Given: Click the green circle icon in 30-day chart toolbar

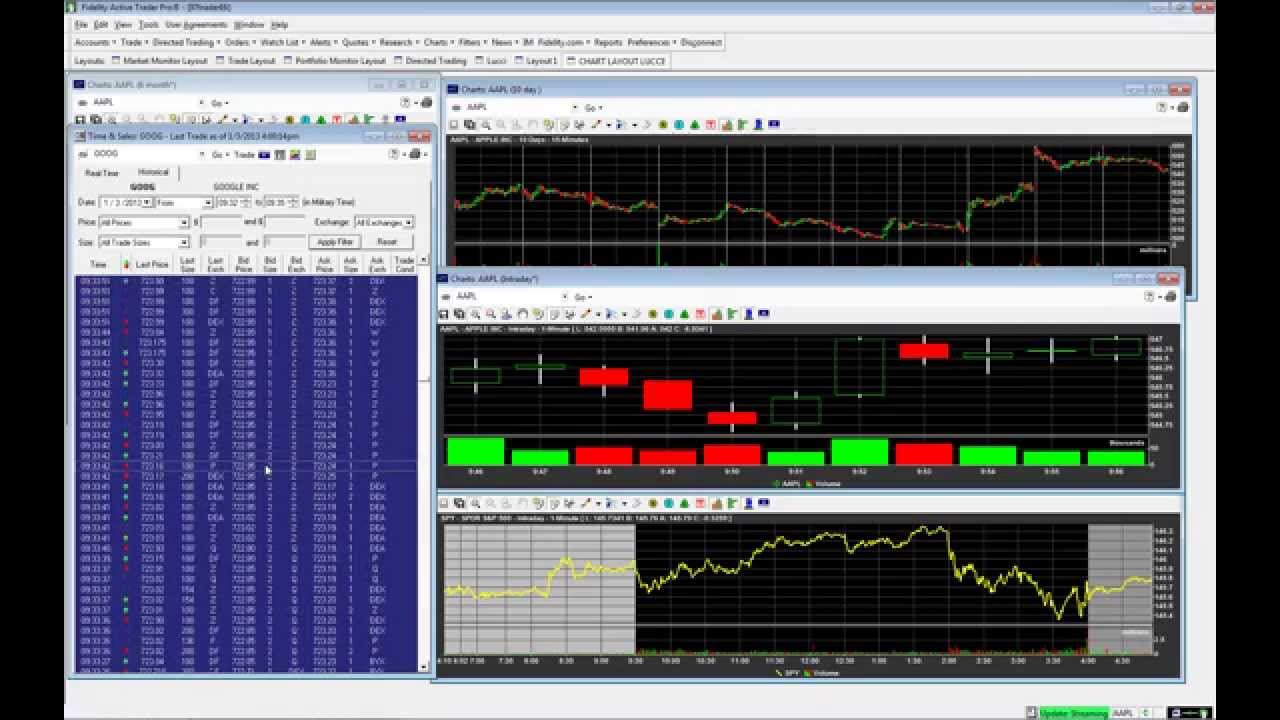Looking at the screenshot, I should 663,124.
